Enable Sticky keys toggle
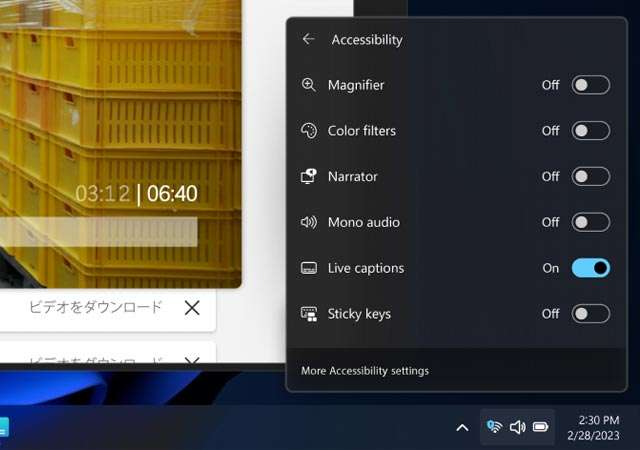The height and width of the screenshot is (450, 640). pyautogui.click(x=590, y=314)
